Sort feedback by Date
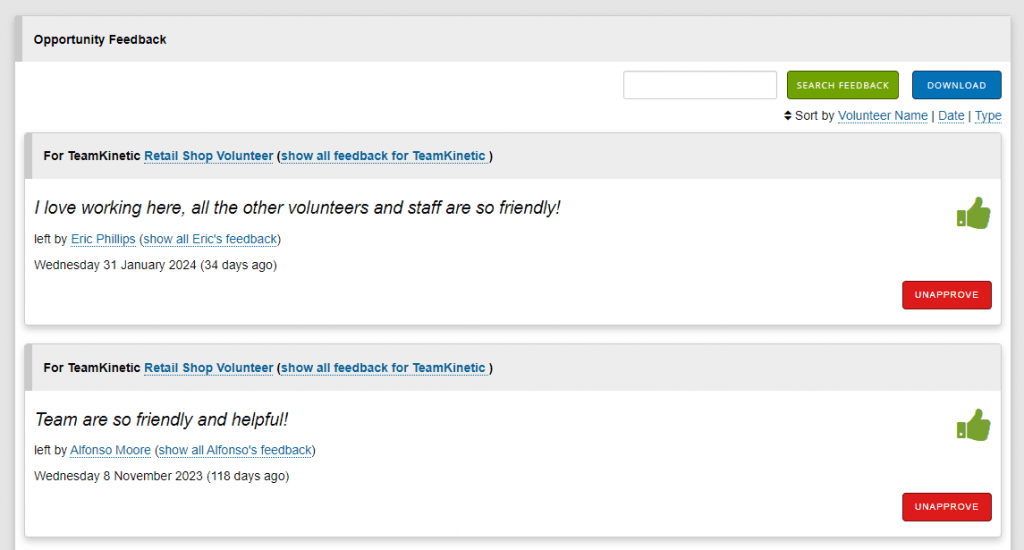The image size is (1024, 550). click(x=951, y=116)
